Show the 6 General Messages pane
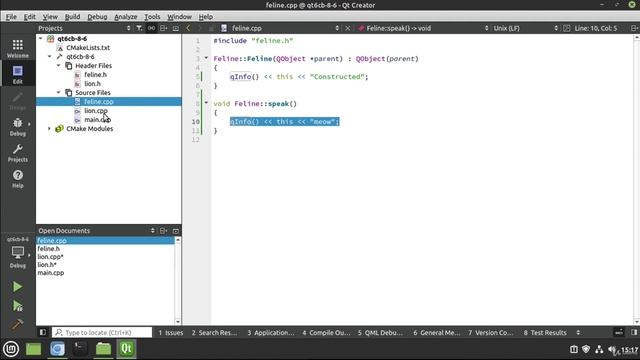Screen dimensions: 640x360 point(436,333)
